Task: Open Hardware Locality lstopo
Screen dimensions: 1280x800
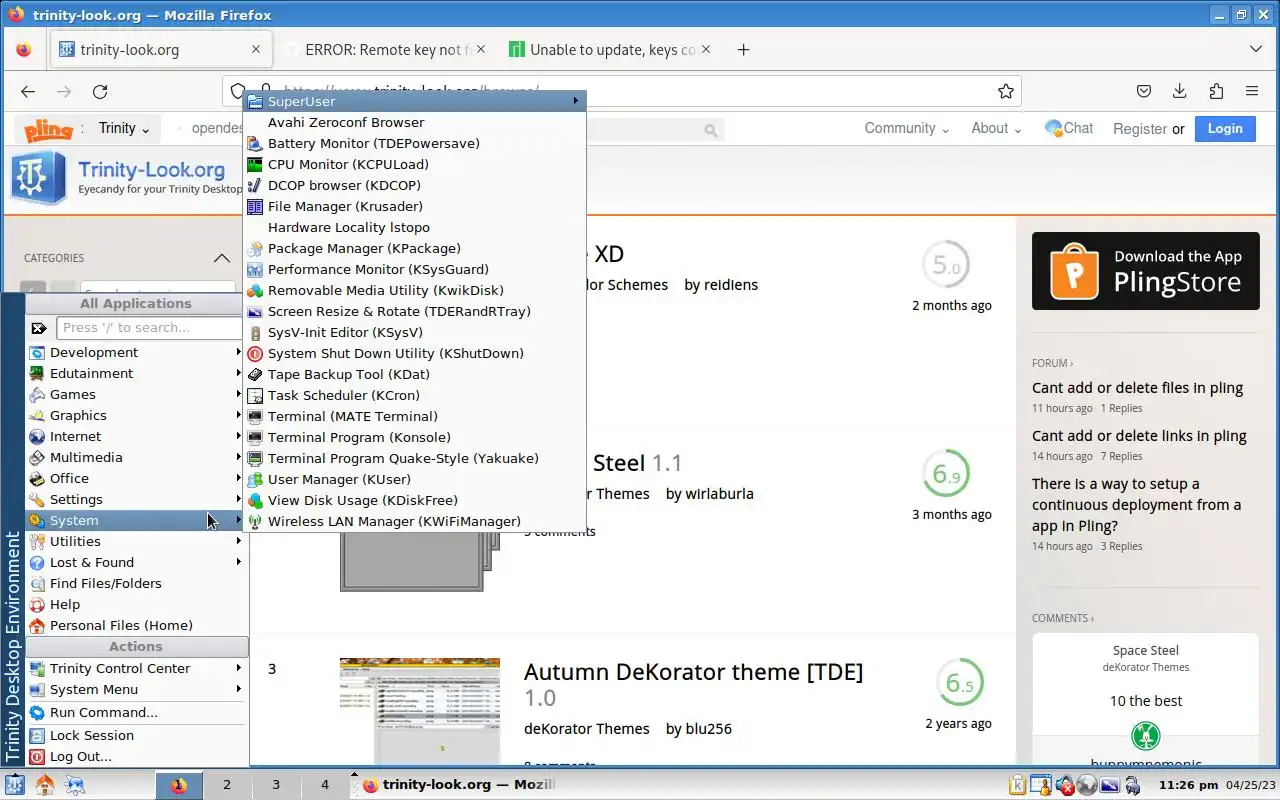Action: tap(414, 227)
